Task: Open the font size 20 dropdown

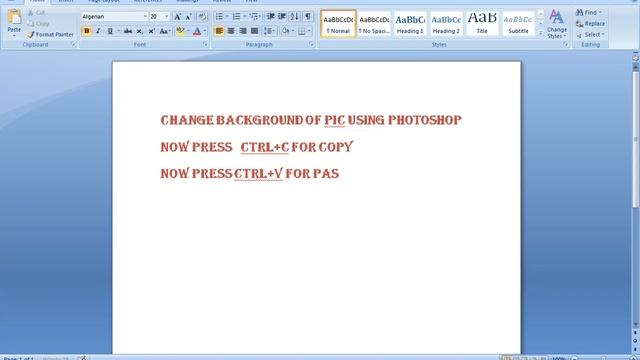Action: point(166,17)
